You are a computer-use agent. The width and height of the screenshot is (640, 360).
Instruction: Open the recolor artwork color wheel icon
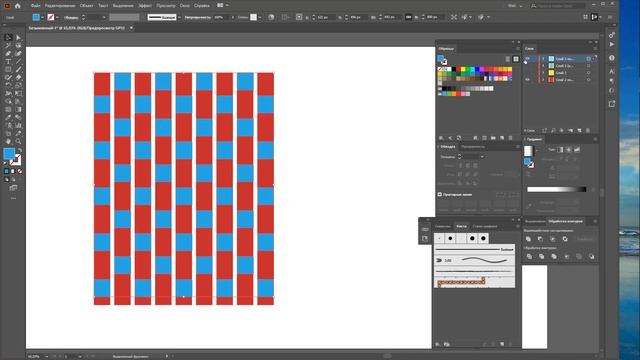point(271,17)
